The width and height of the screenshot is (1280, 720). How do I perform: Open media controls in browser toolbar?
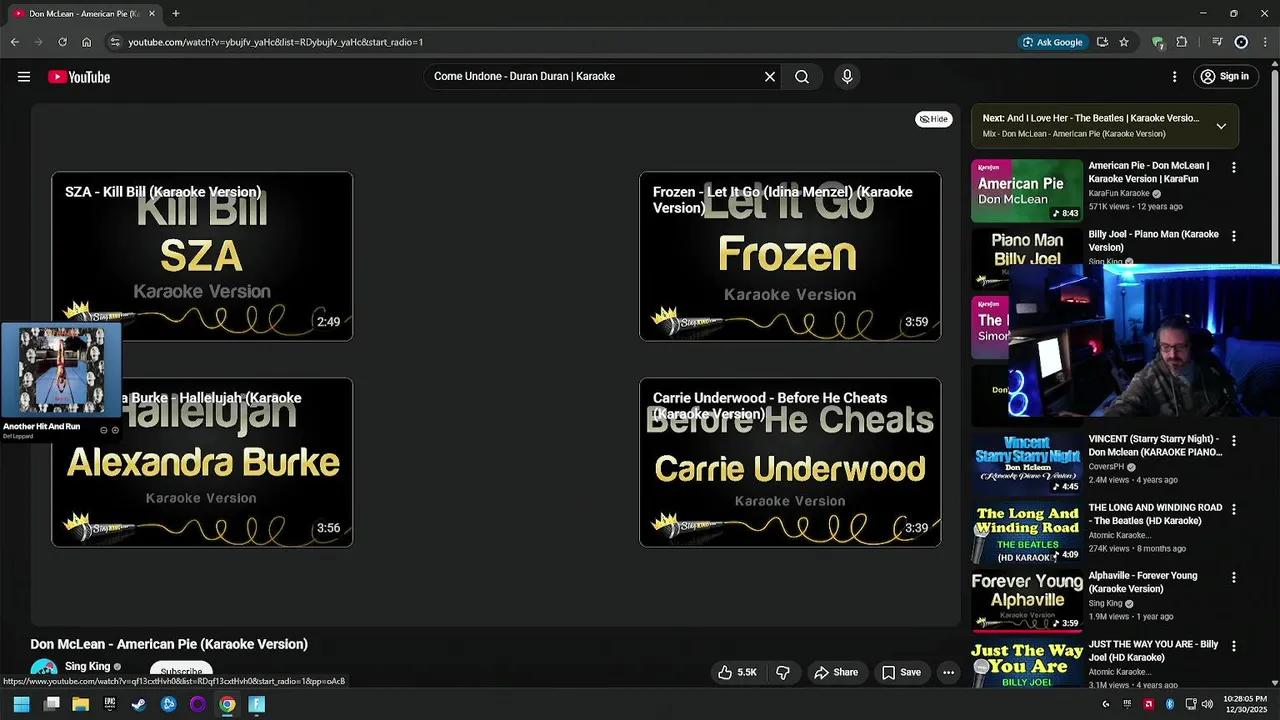(1217, 42)
